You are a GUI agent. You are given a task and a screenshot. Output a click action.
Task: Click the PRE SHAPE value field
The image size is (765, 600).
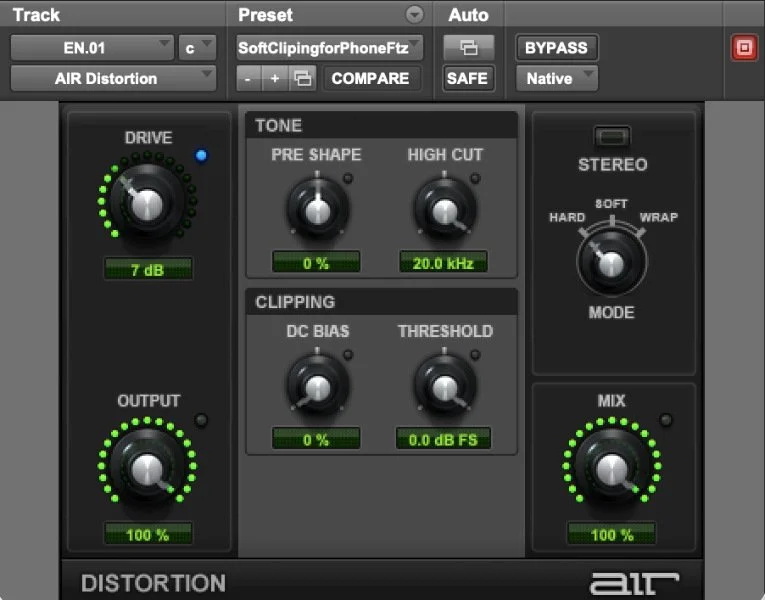316,263
